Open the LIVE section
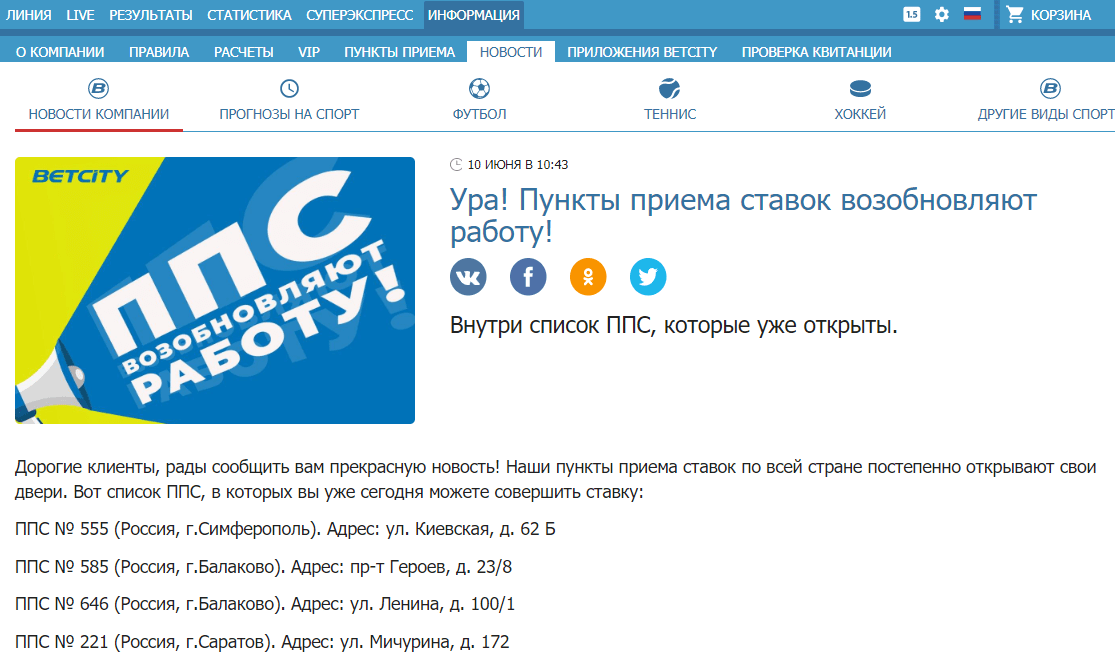Viewport: 1115px width, 657px height. tap(80, 15)
